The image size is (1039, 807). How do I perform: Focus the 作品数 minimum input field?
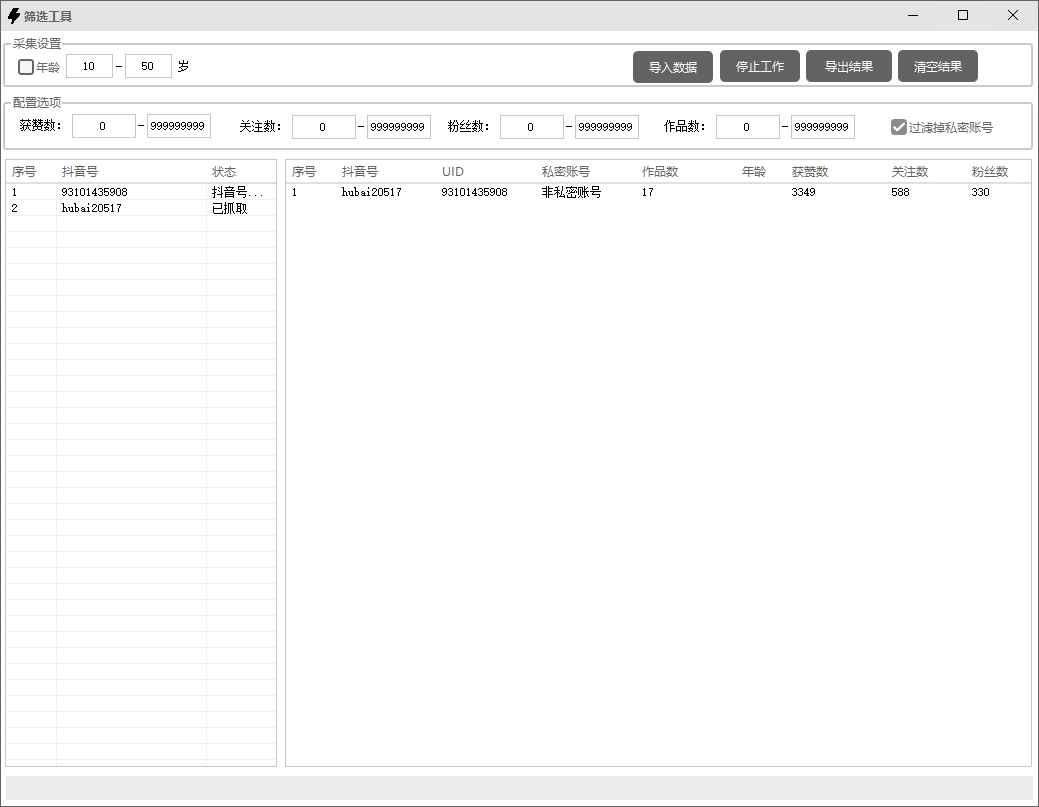tap(747, 127)
